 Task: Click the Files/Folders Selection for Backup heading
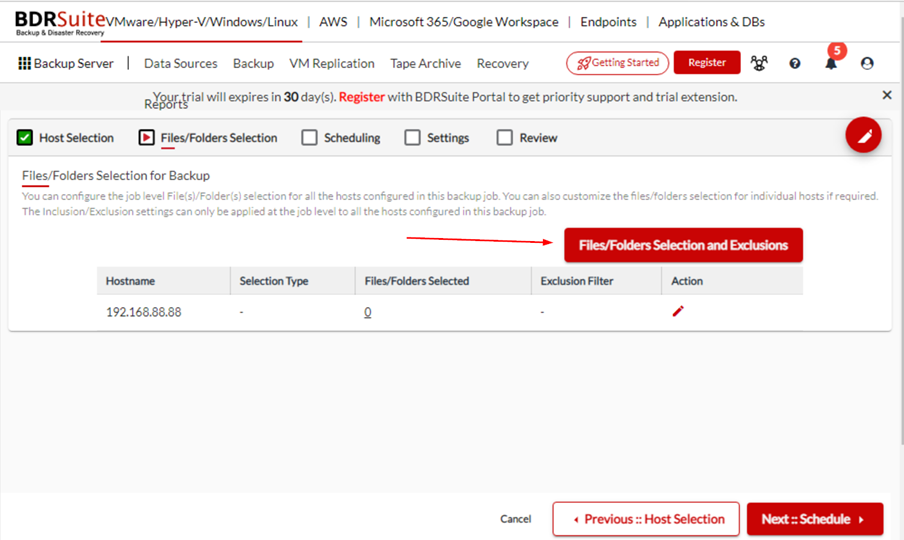coord(116,175)
